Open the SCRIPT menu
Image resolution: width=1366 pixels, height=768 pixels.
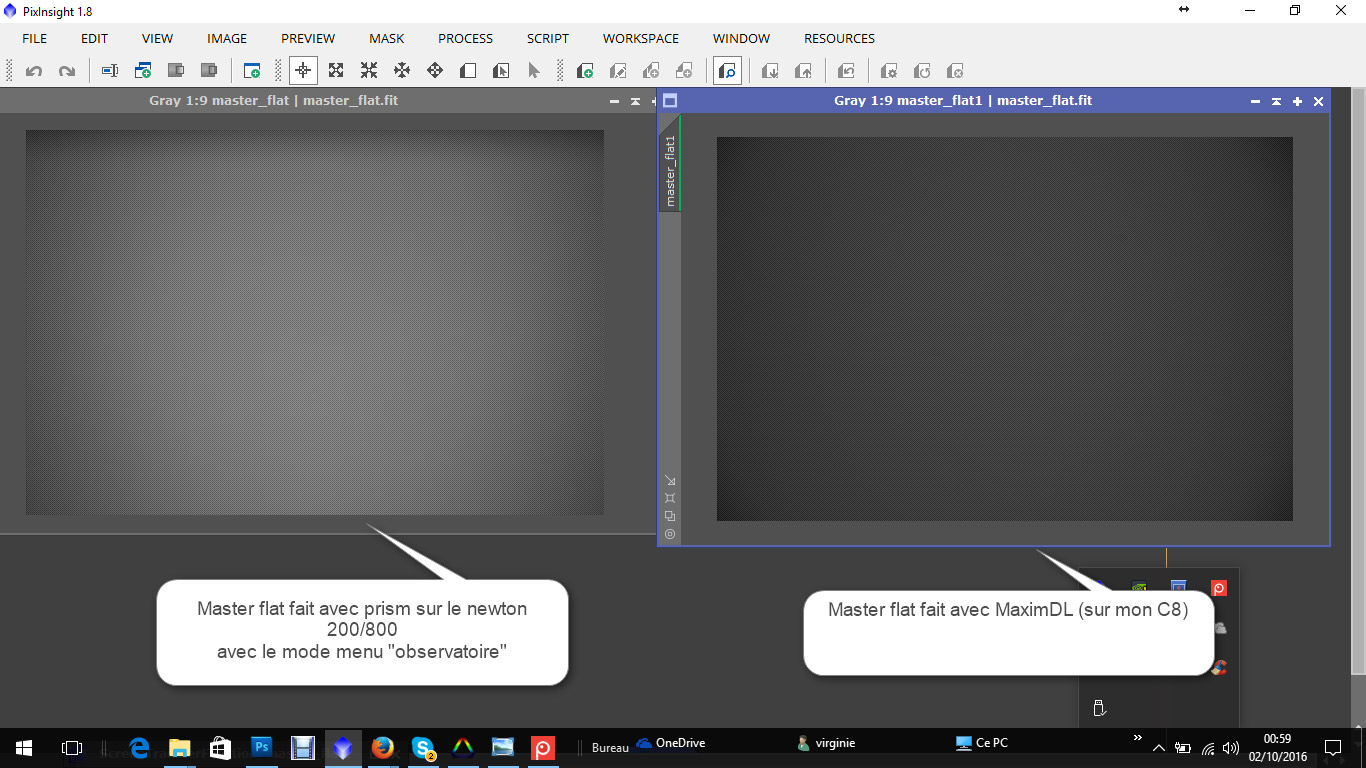547,39
